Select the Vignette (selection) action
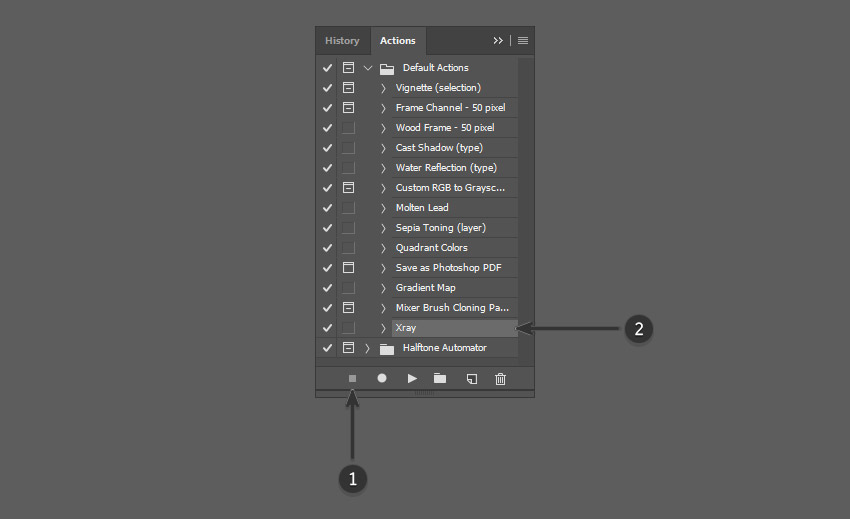Screen dimensions: 850x519 pos(438,88)
